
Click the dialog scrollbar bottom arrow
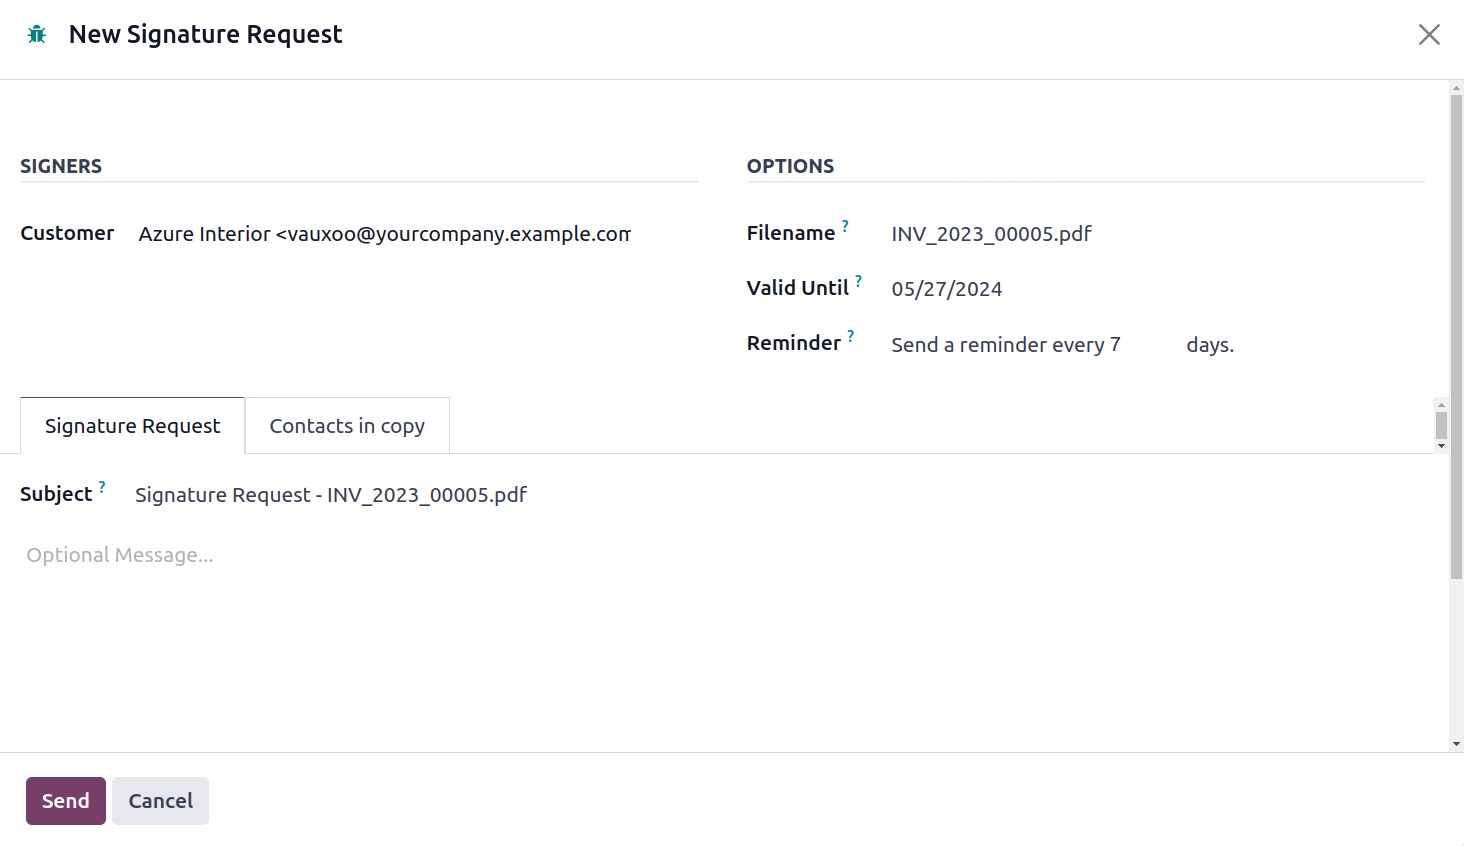(1456, 744)
